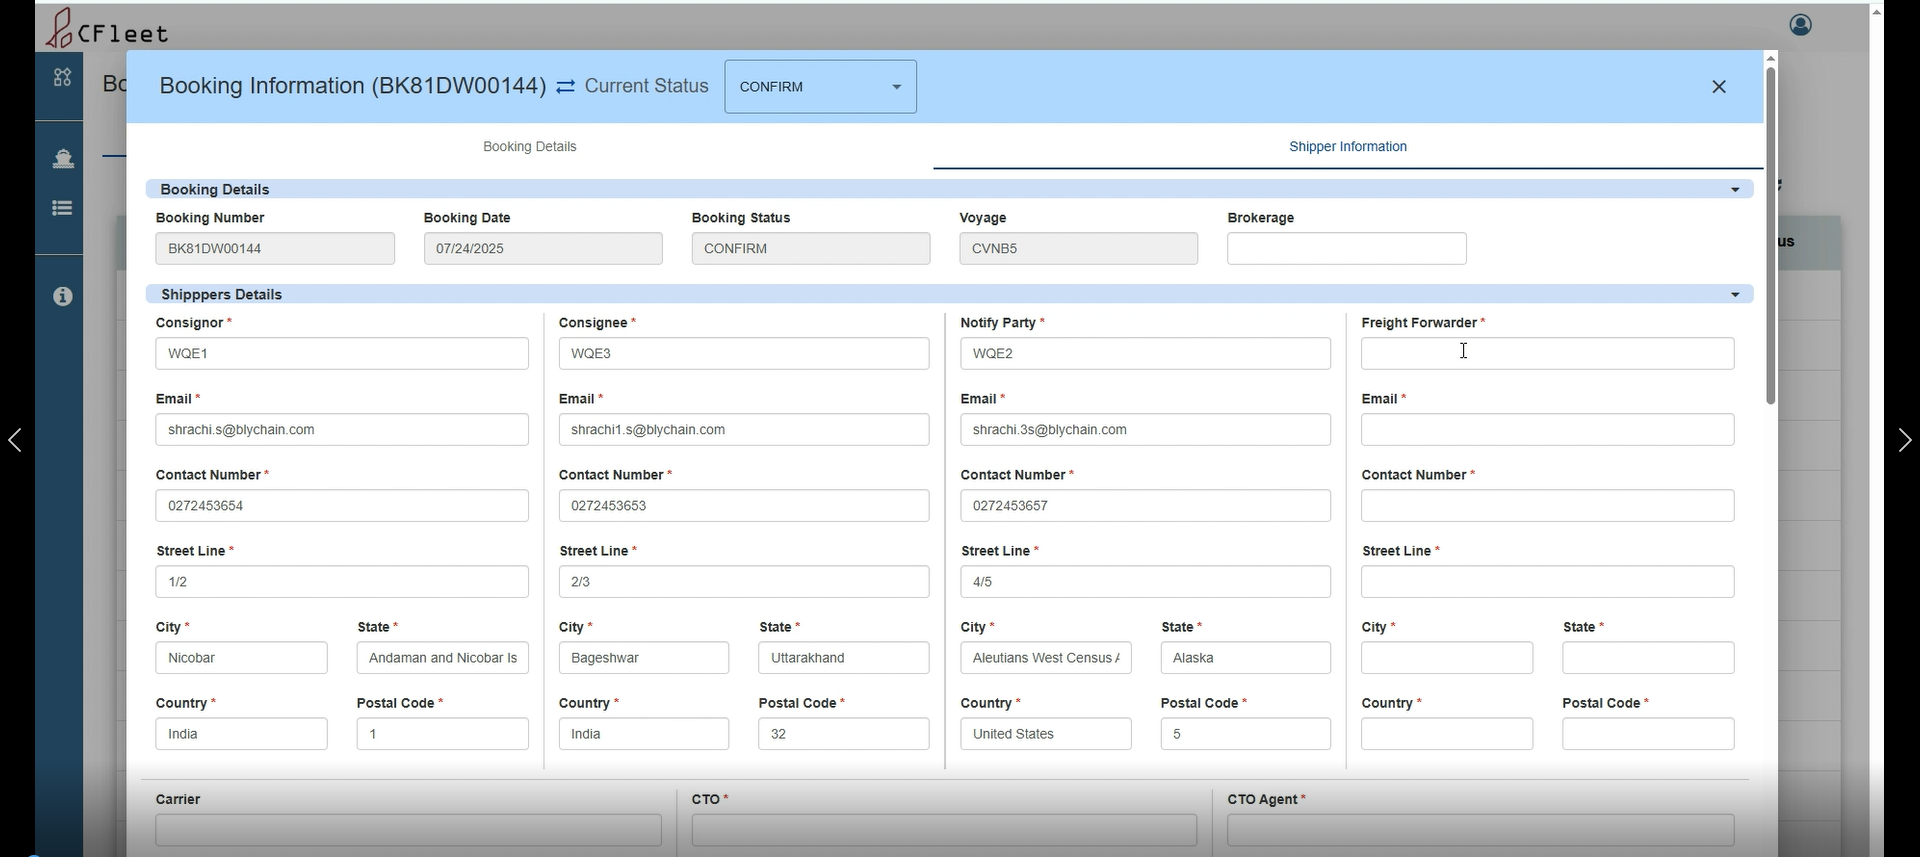Click the list icon in sidebar

(62, 208)
